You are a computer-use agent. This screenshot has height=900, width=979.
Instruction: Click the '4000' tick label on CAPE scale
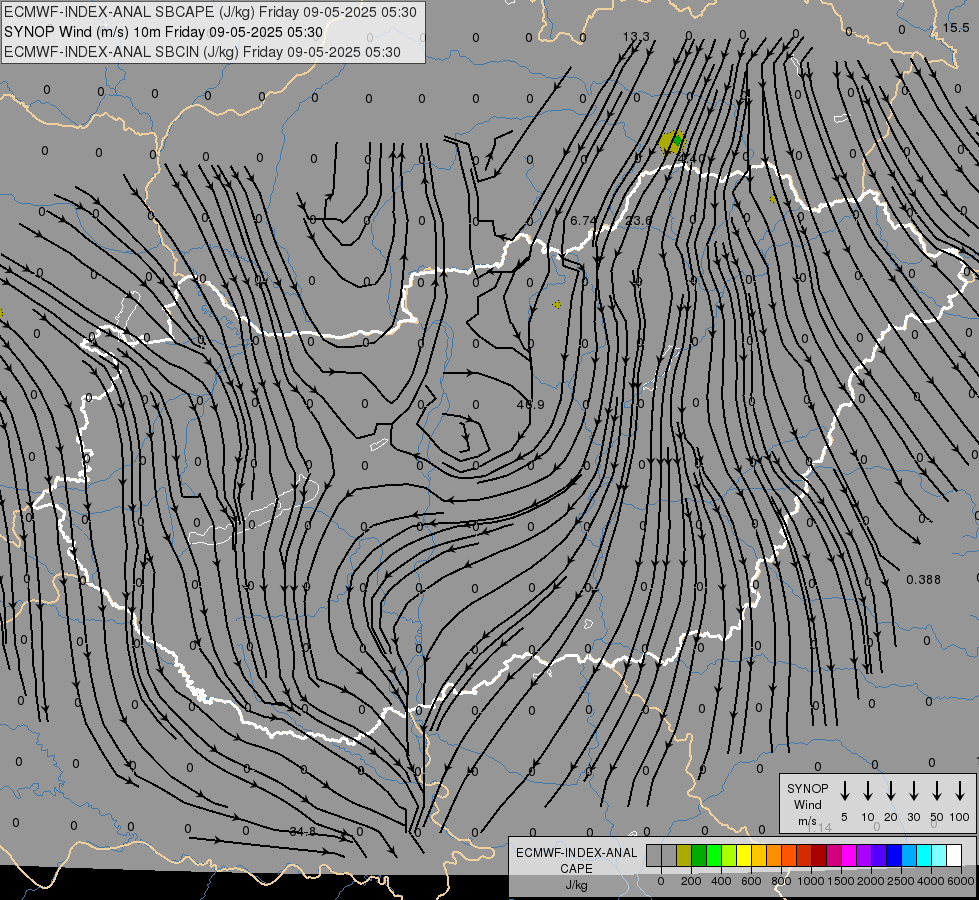[931, 881]
